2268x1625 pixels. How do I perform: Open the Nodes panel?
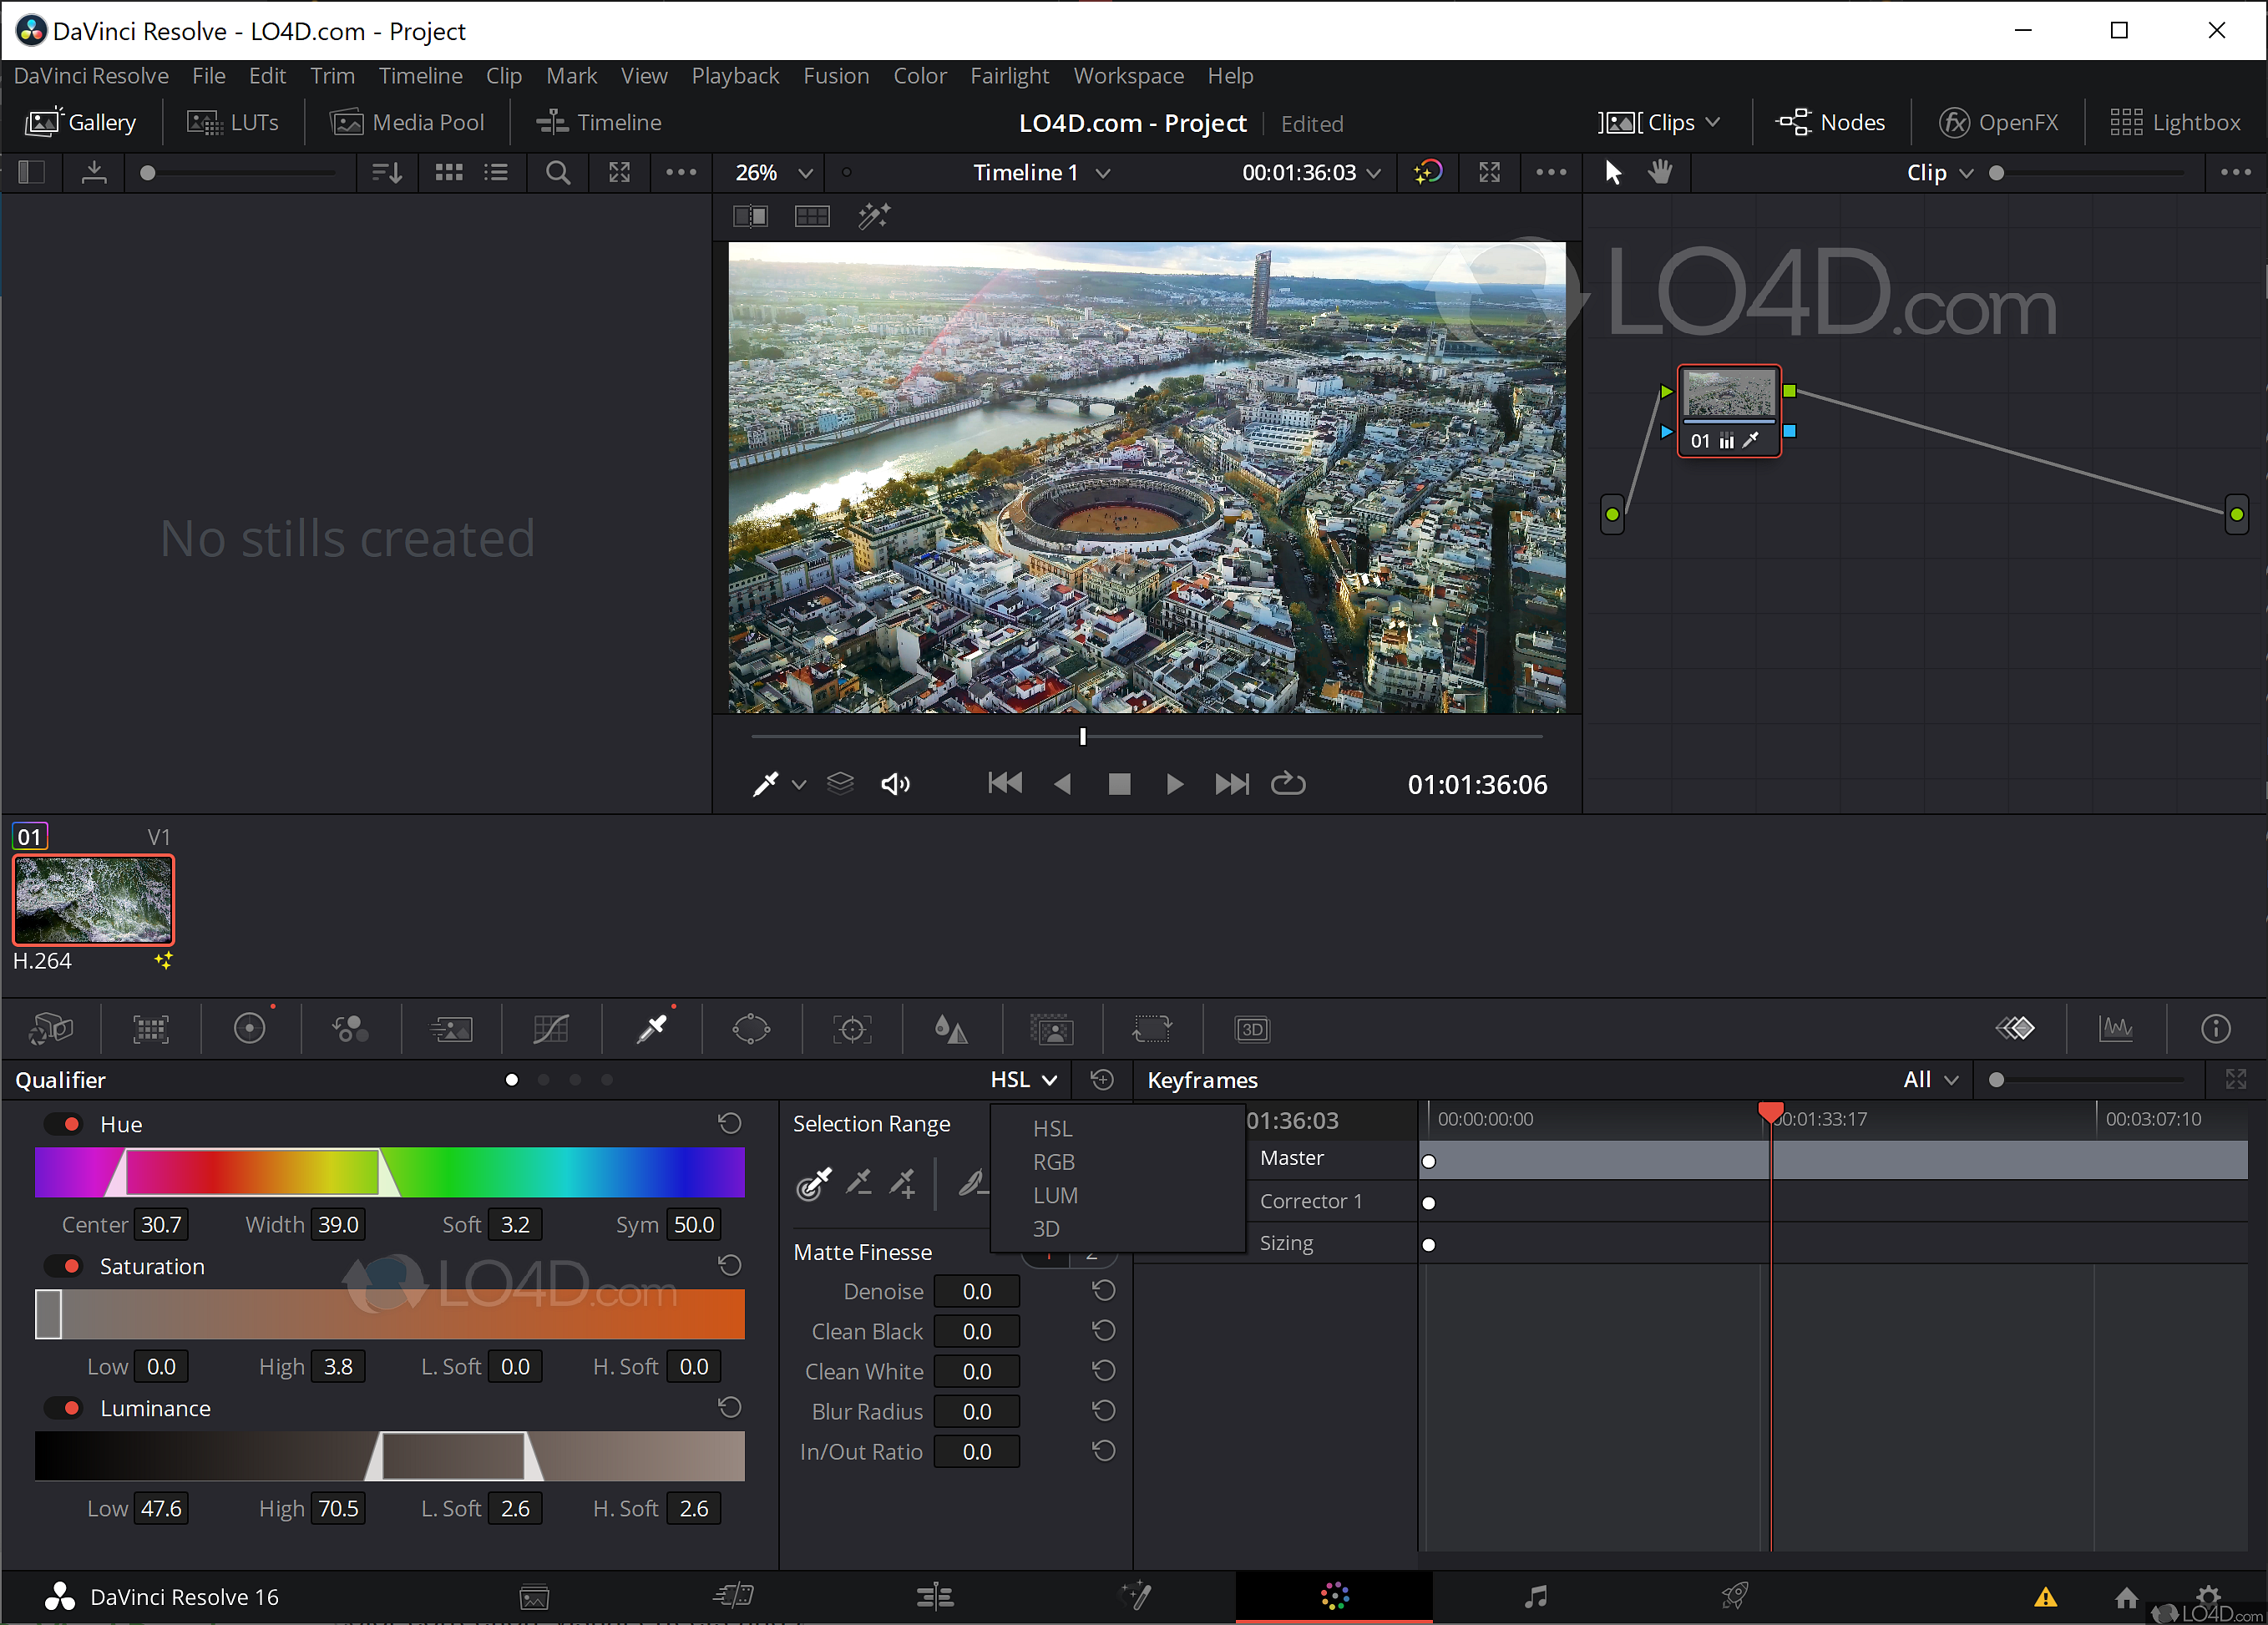[x=1830, y=121]
